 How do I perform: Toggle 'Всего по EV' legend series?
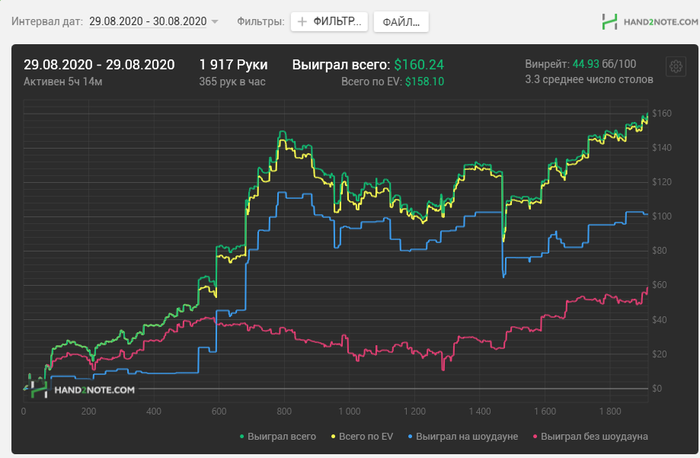click(362, 436)
